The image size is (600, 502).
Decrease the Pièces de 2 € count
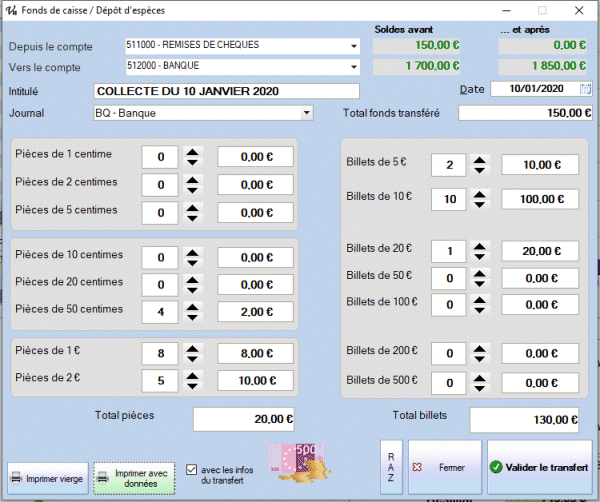(193, 386)
